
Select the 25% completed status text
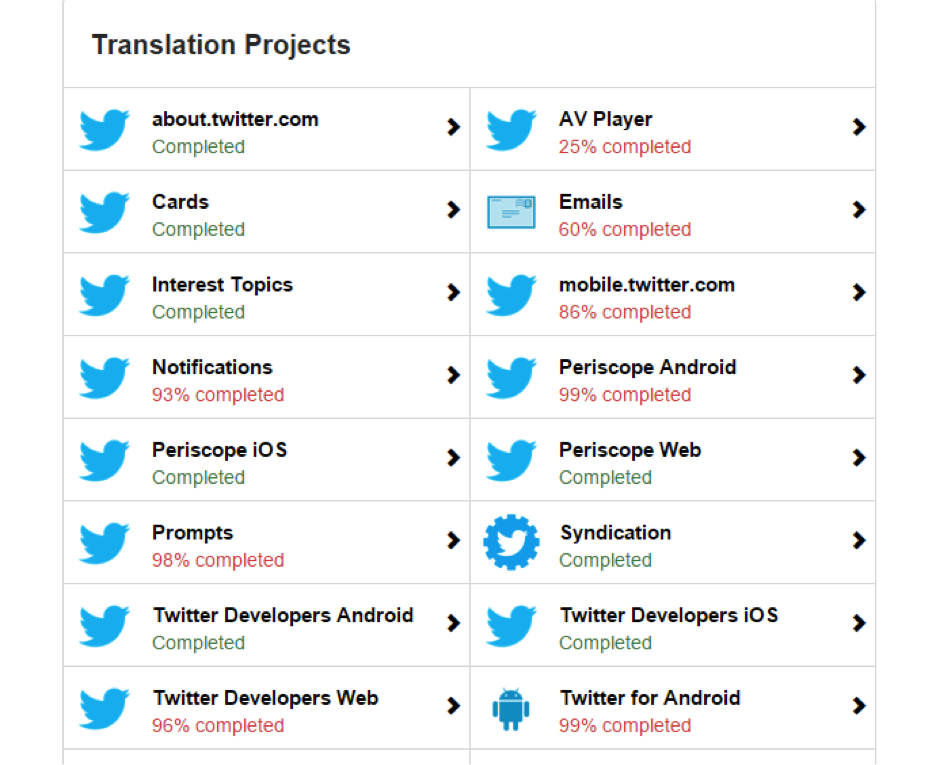pyautogui.click(x=625, y=147)
